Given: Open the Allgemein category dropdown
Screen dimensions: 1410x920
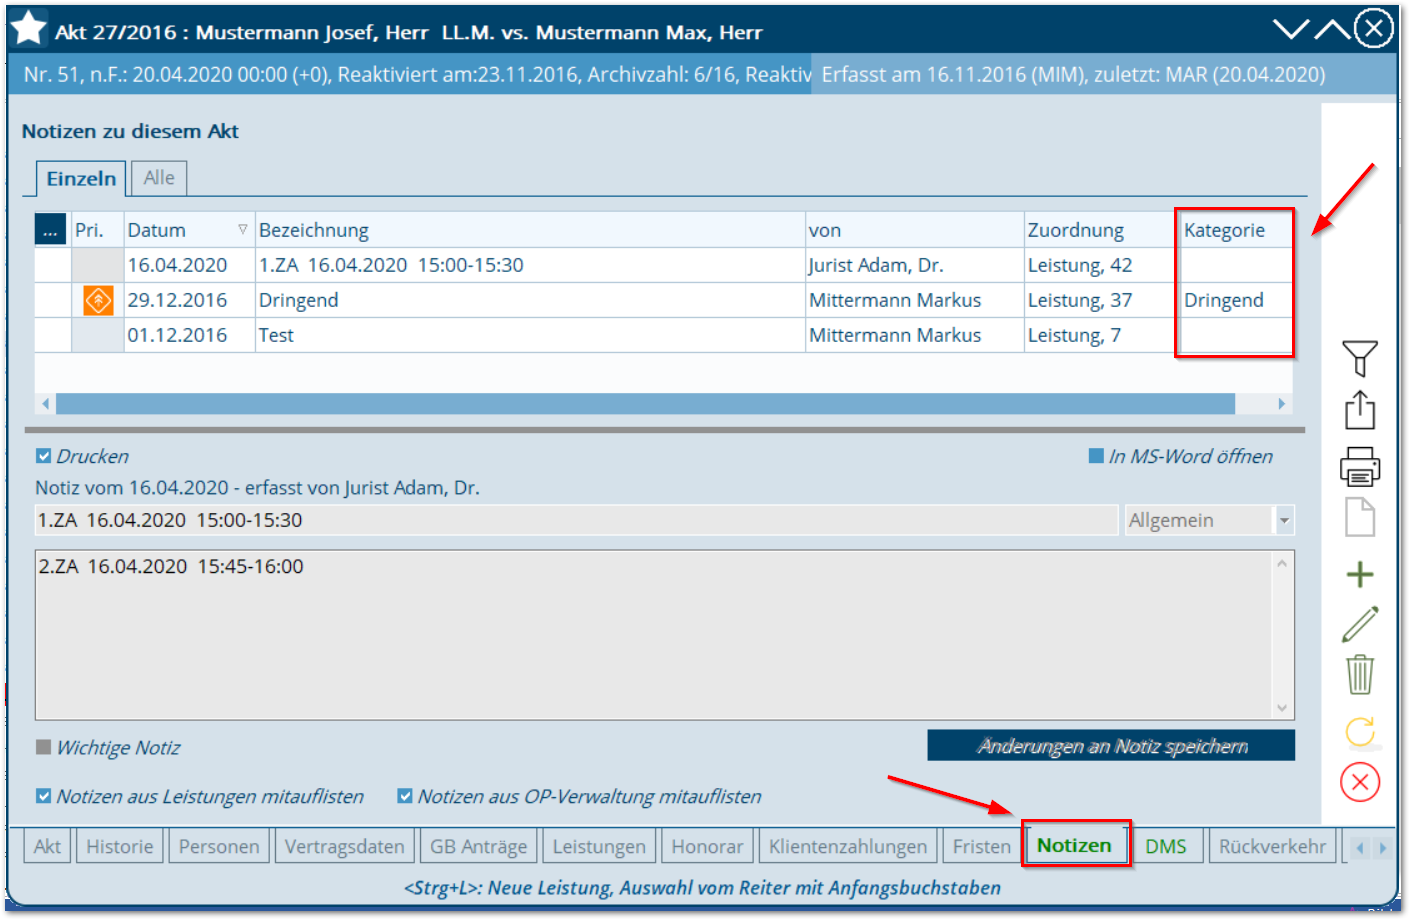Looking at the screenshot, I should [1284, 520].
